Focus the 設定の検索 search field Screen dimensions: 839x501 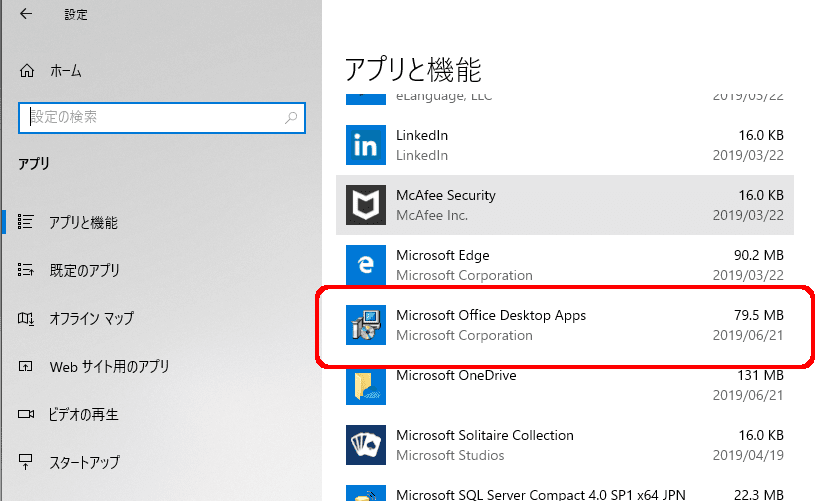click(x=162, y=117)
